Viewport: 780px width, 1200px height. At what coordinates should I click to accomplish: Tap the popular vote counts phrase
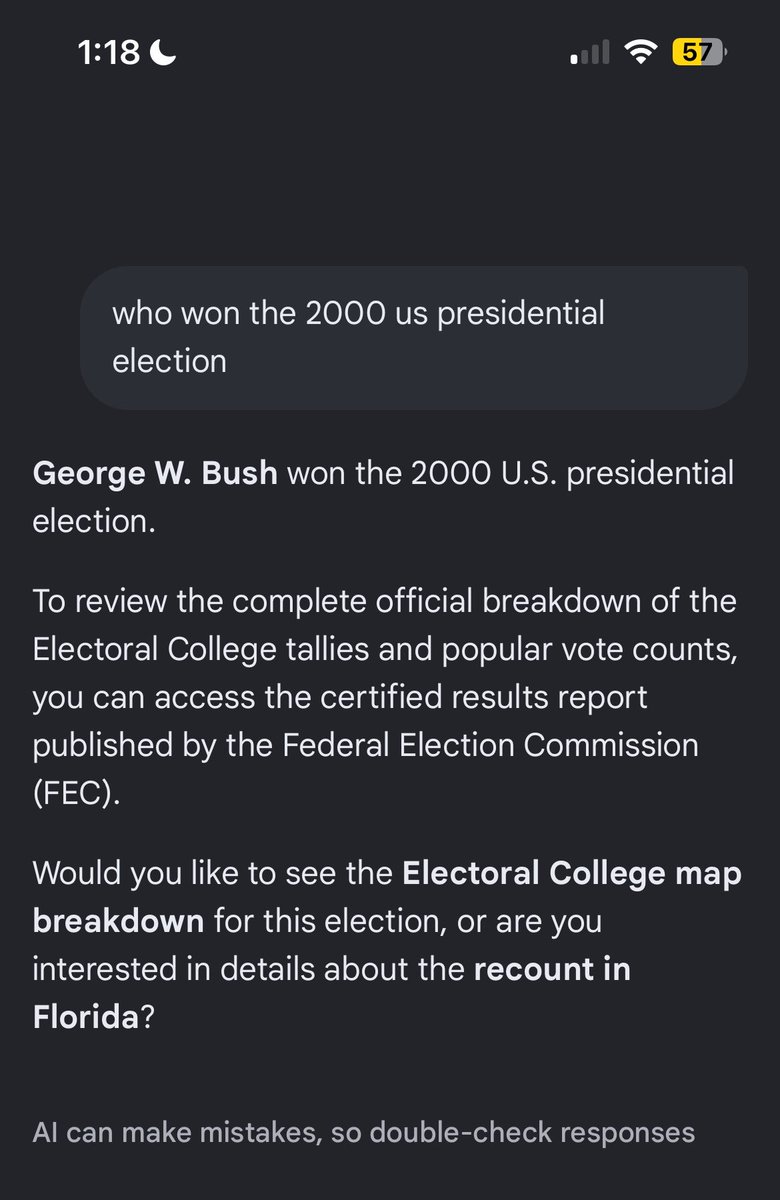coord(585,649)
